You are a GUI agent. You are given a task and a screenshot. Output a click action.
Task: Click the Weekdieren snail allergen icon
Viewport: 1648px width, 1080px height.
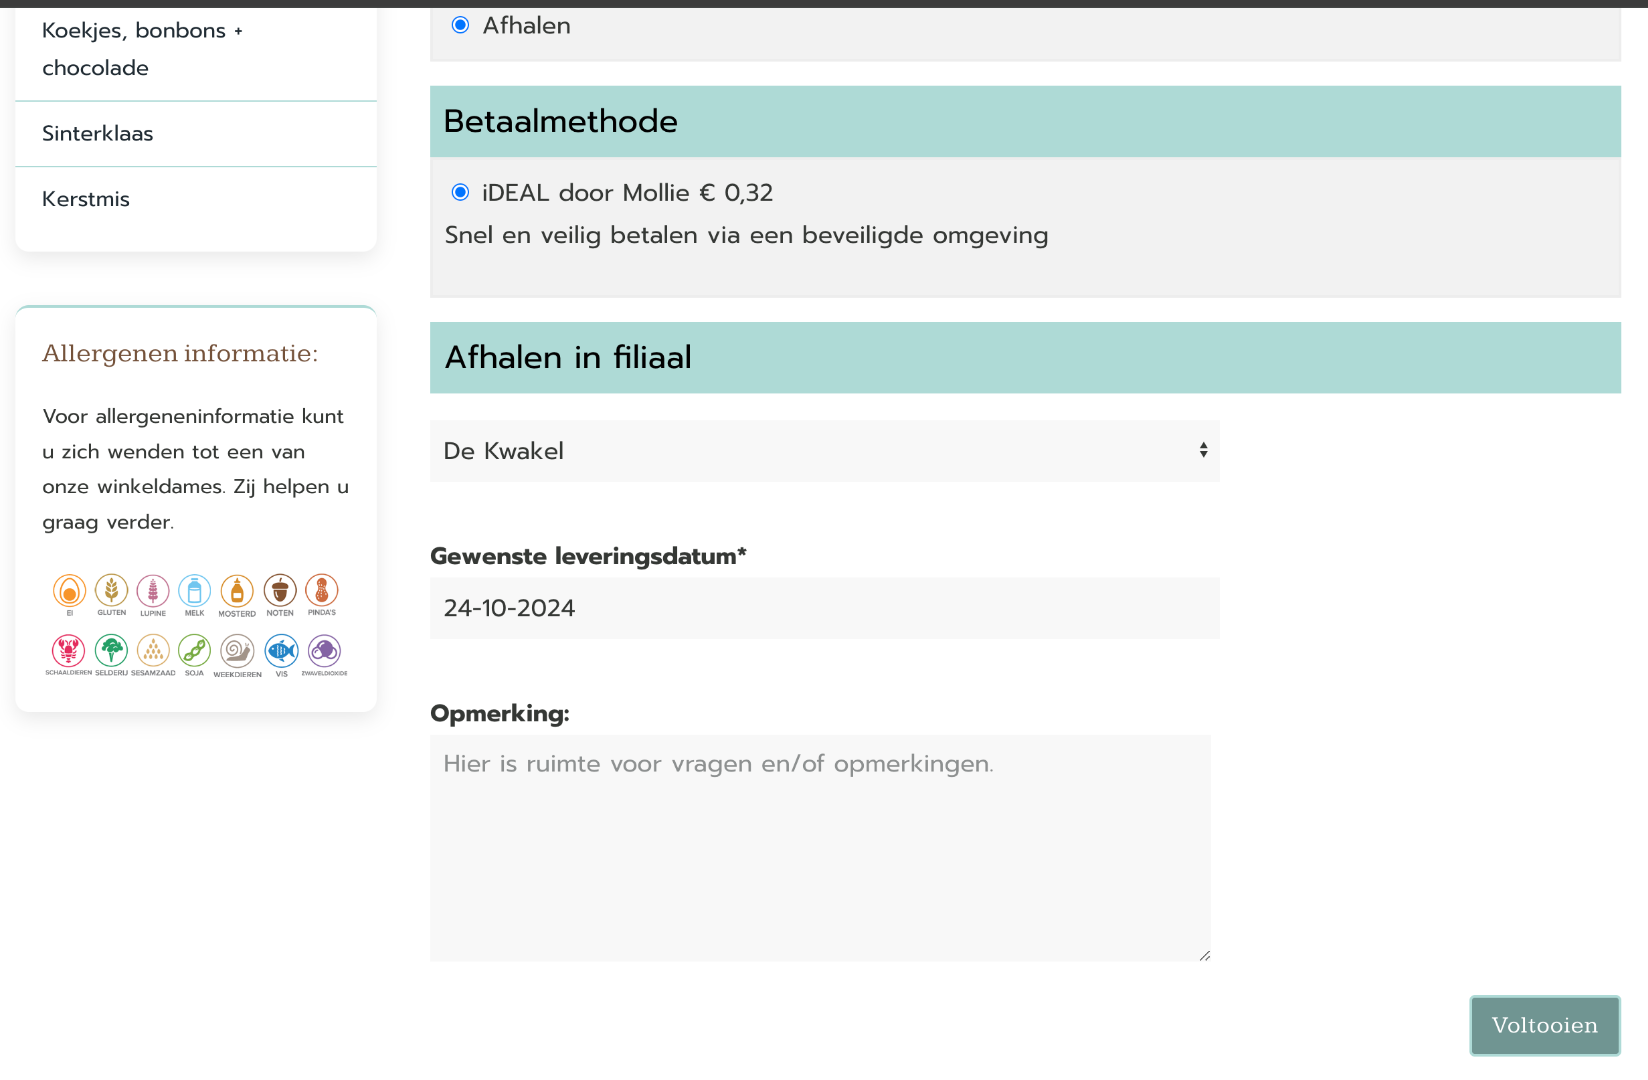[237, 651]
